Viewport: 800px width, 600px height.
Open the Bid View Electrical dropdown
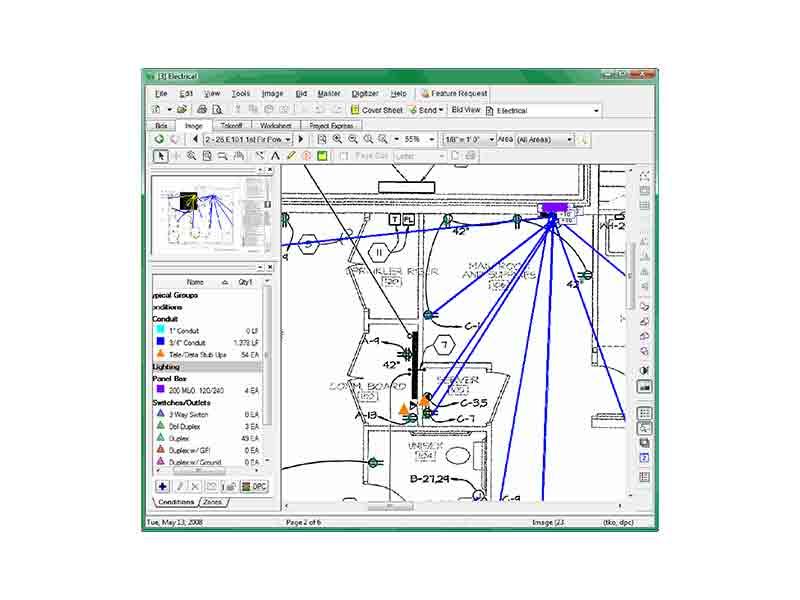pyautogui.click(x=596, y=110)
